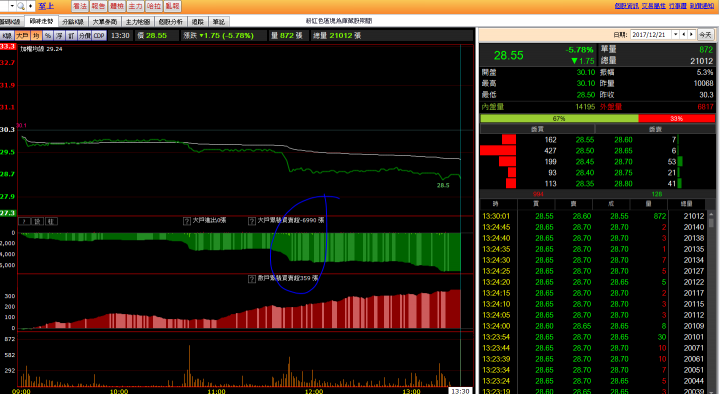Go to next date with right arrow

(691, 34)
